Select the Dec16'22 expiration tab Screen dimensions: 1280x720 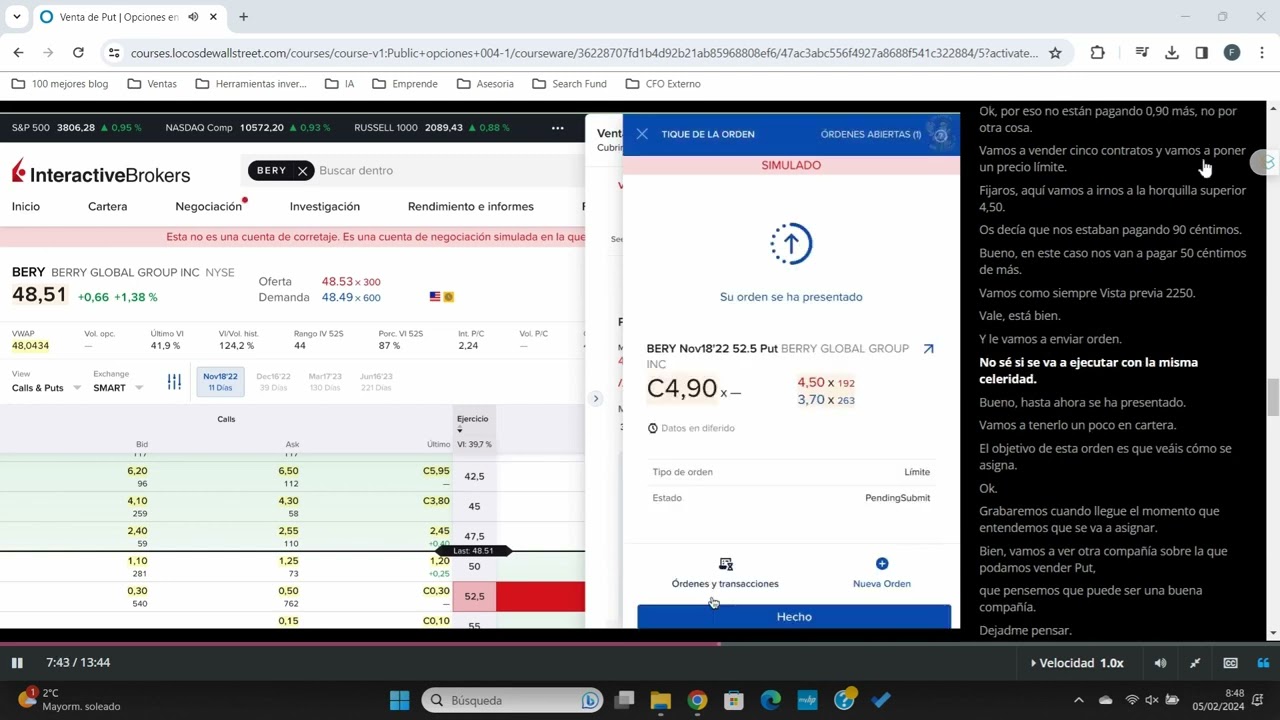(x=273, y=382)
